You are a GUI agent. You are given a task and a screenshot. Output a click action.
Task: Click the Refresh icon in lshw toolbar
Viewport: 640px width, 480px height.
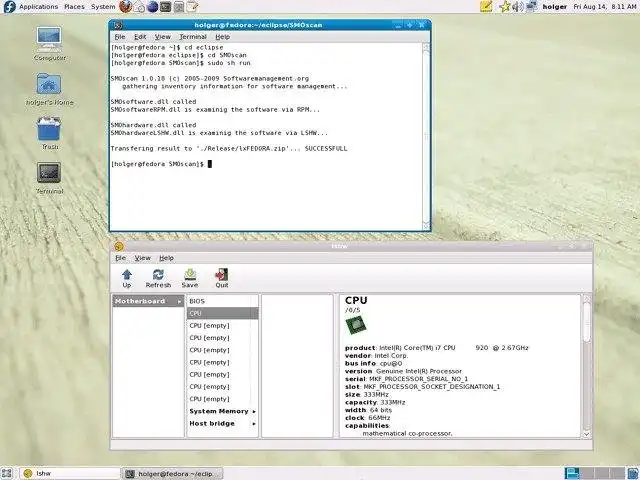158,275
